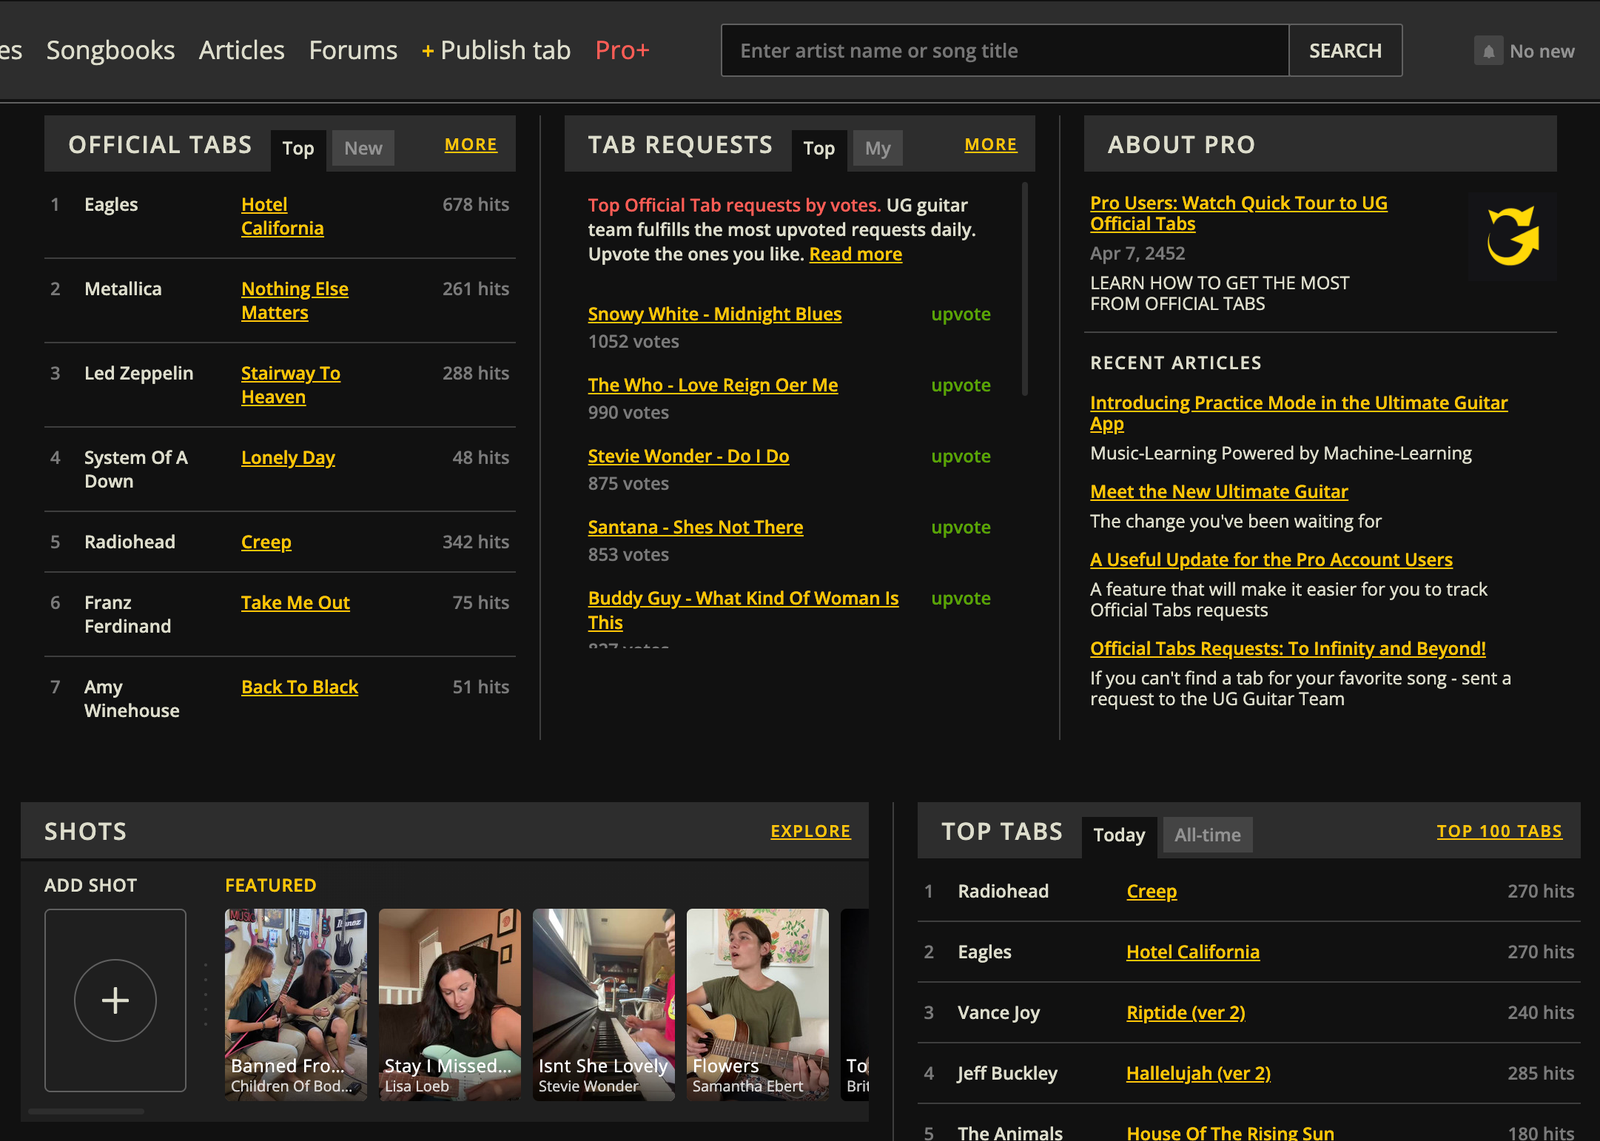Open Creep in Official Tabs list
This screenshot has width=1600, height=1141.
pyautogui.click(x=266, y=542)
